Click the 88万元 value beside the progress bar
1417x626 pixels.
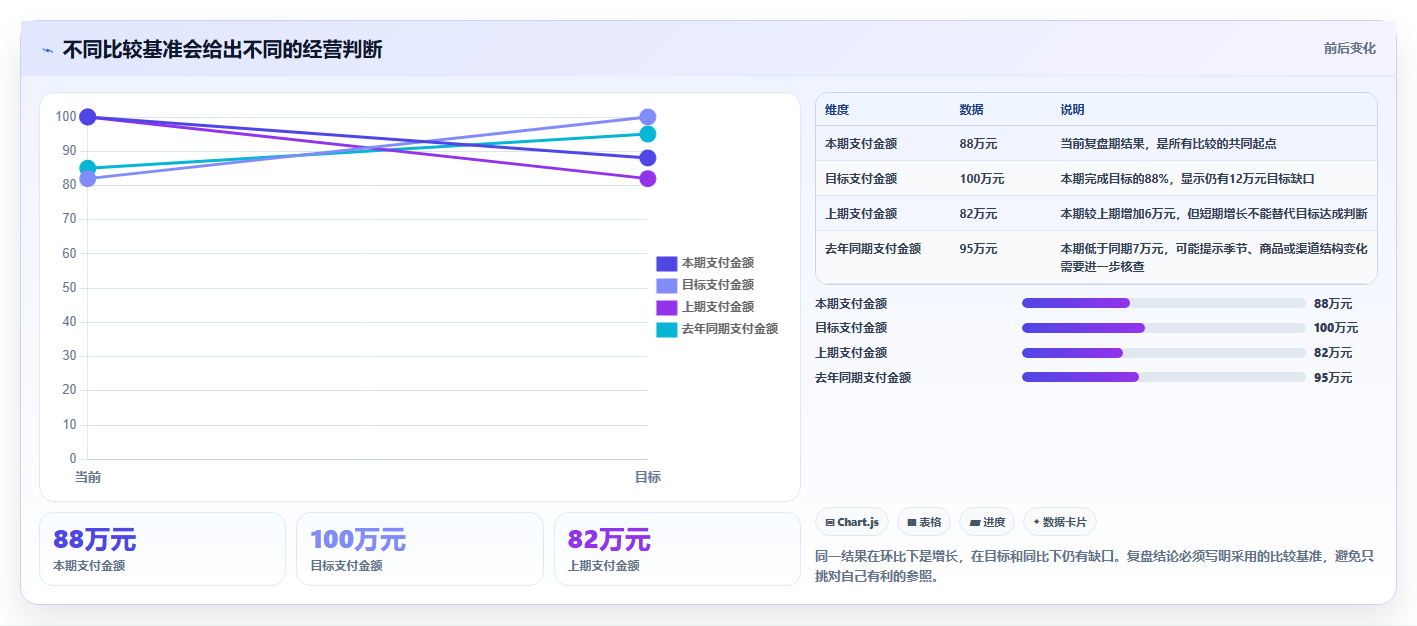point(1333,303)
